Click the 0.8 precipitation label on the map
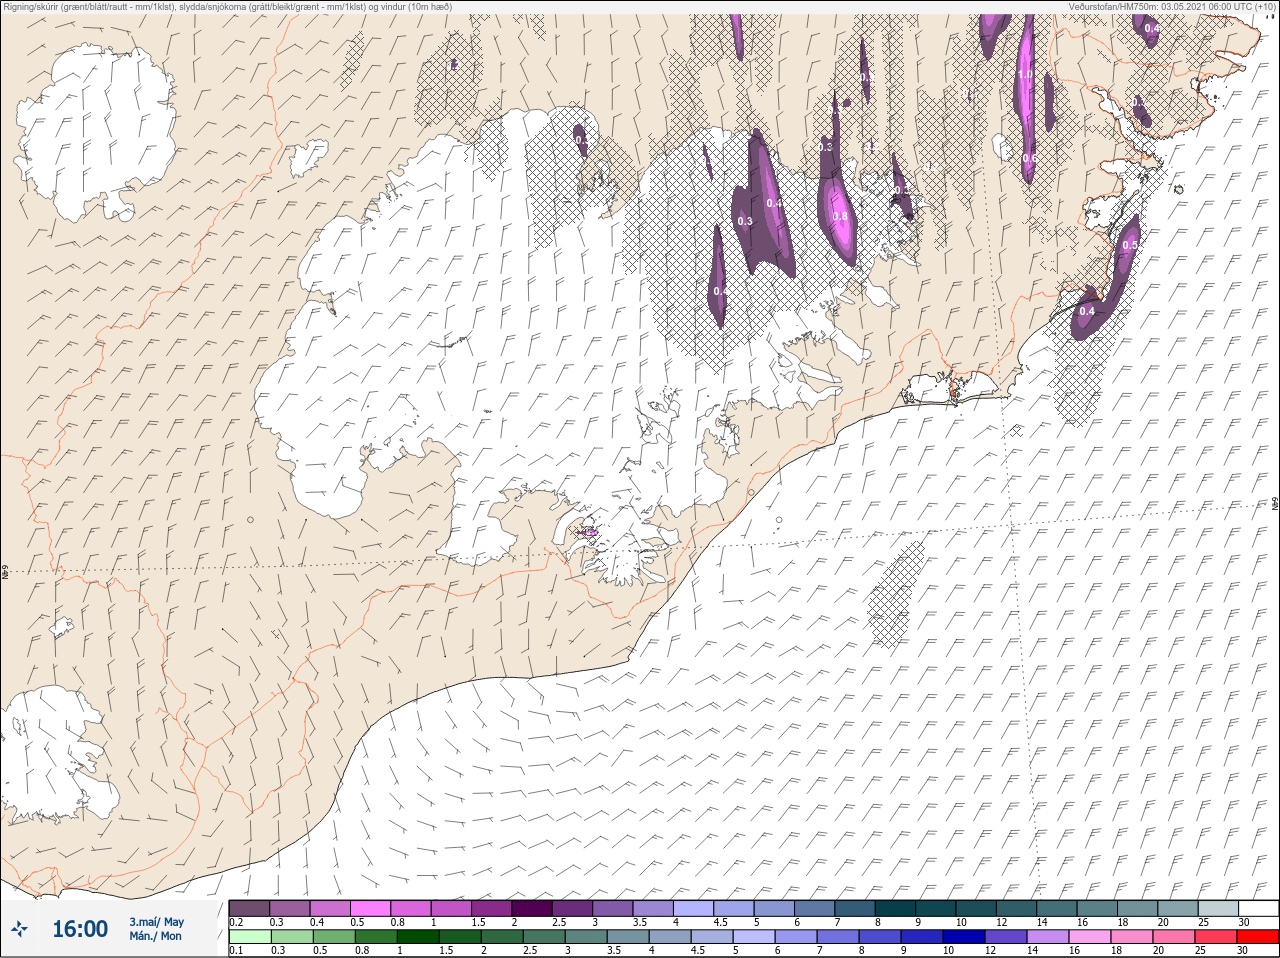This screenshot has height=958, width=1280. click(x=840, y=216)
